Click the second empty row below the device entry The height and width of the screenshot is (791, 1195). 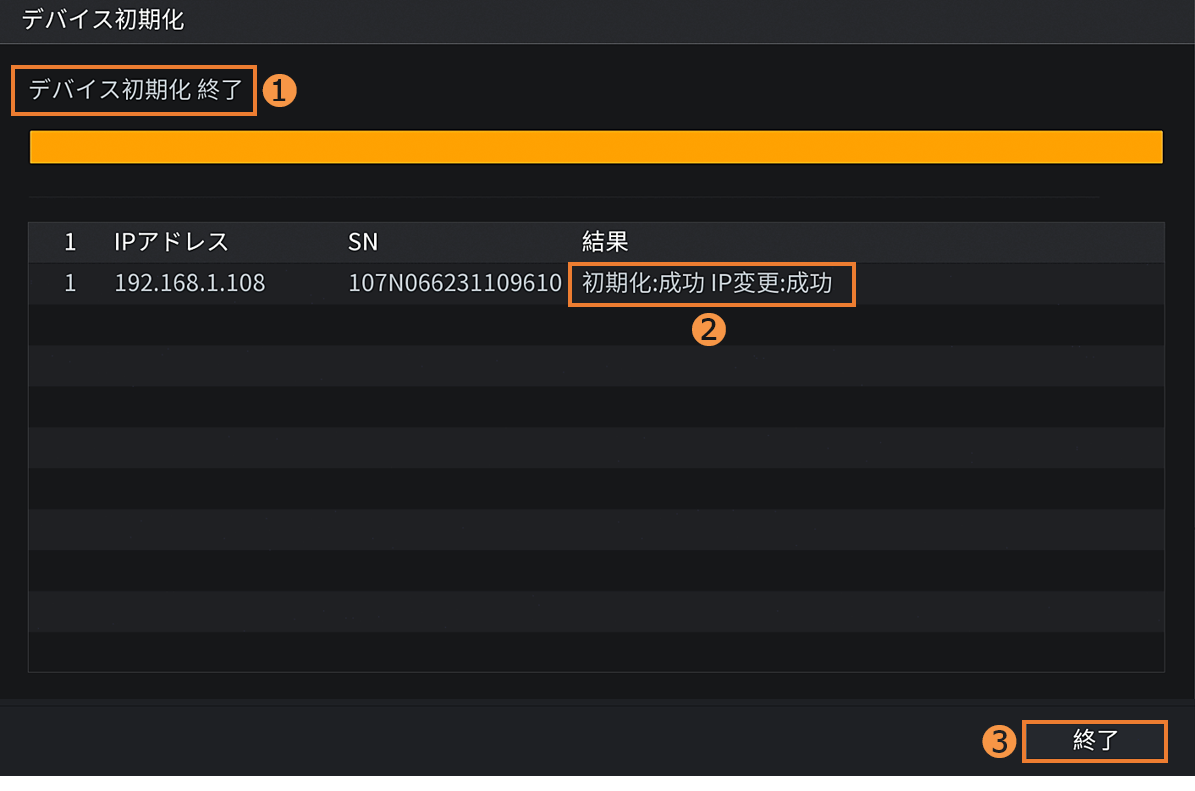pos(596,366)
